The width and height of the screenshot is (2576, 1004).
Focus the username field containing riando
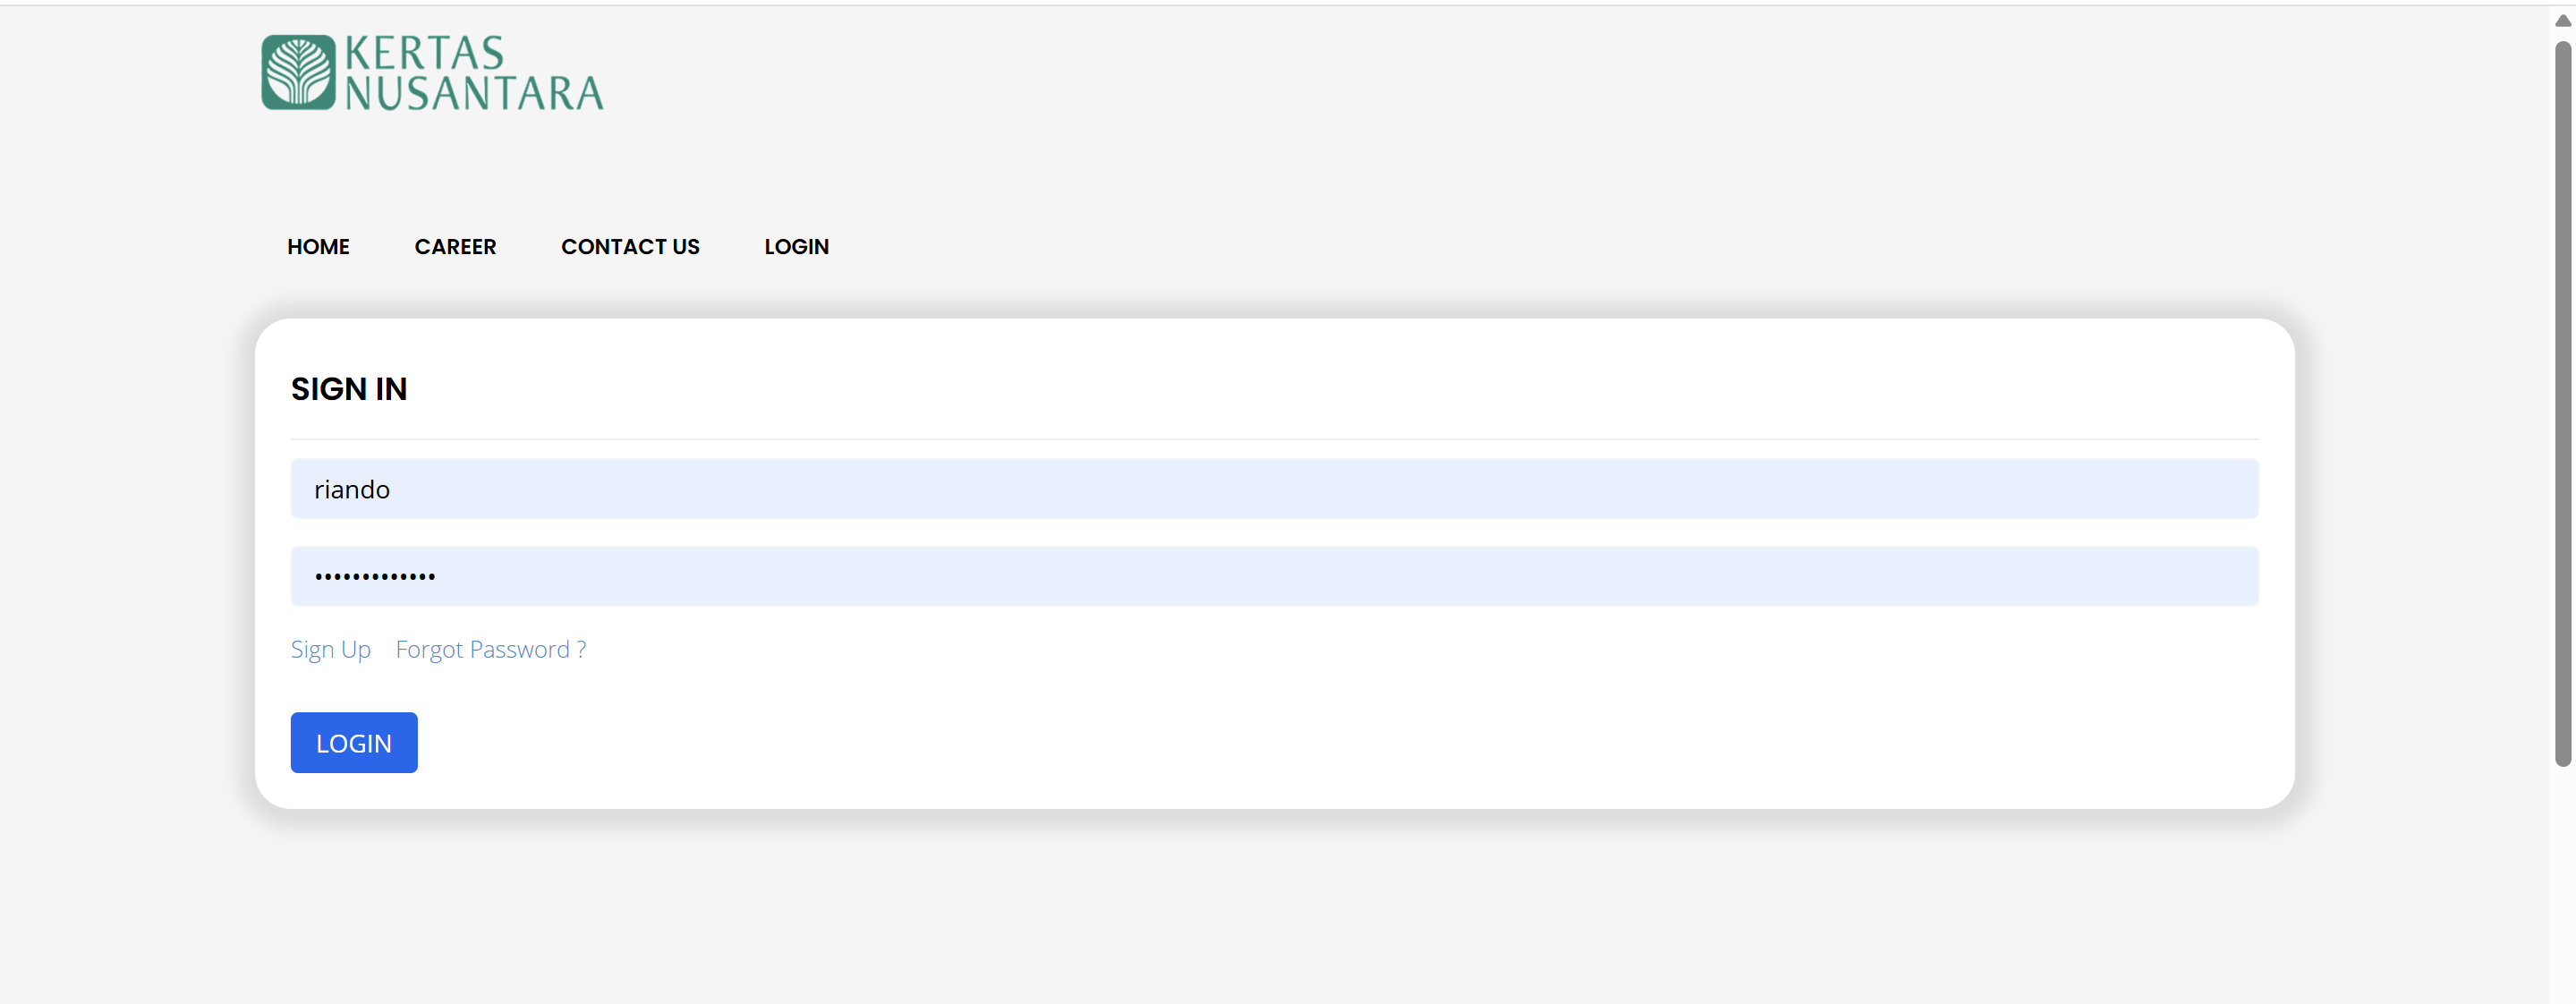point(1273,489)
